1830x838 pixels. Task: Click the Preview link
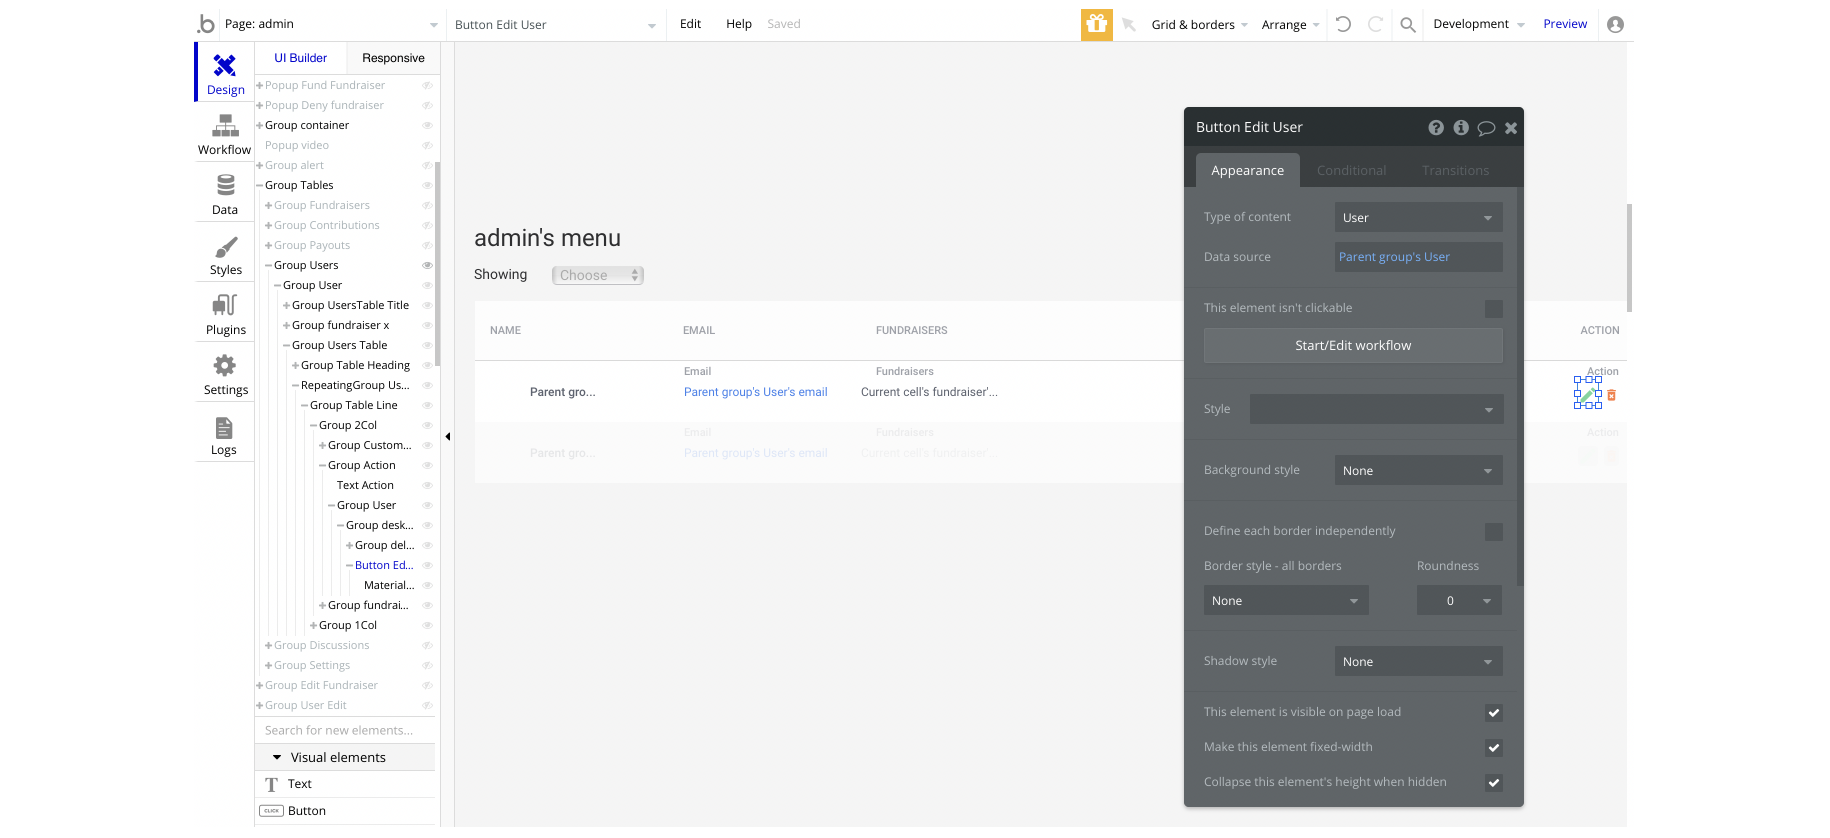(1564, 24)
